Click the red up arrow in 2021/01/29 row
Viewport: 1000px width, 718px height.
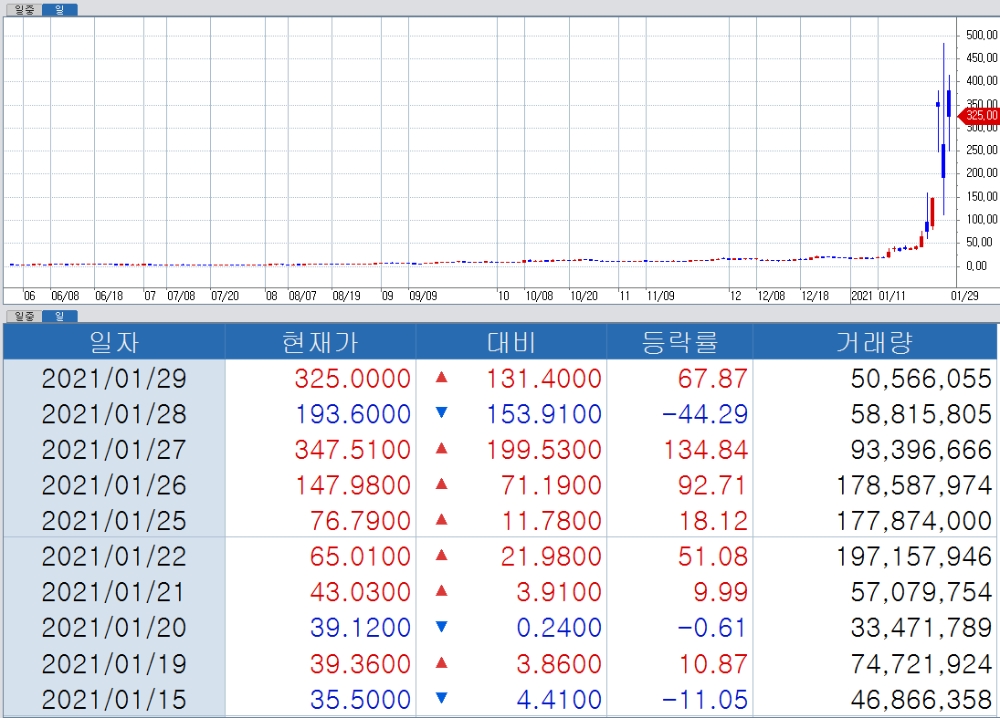point(442,379)
